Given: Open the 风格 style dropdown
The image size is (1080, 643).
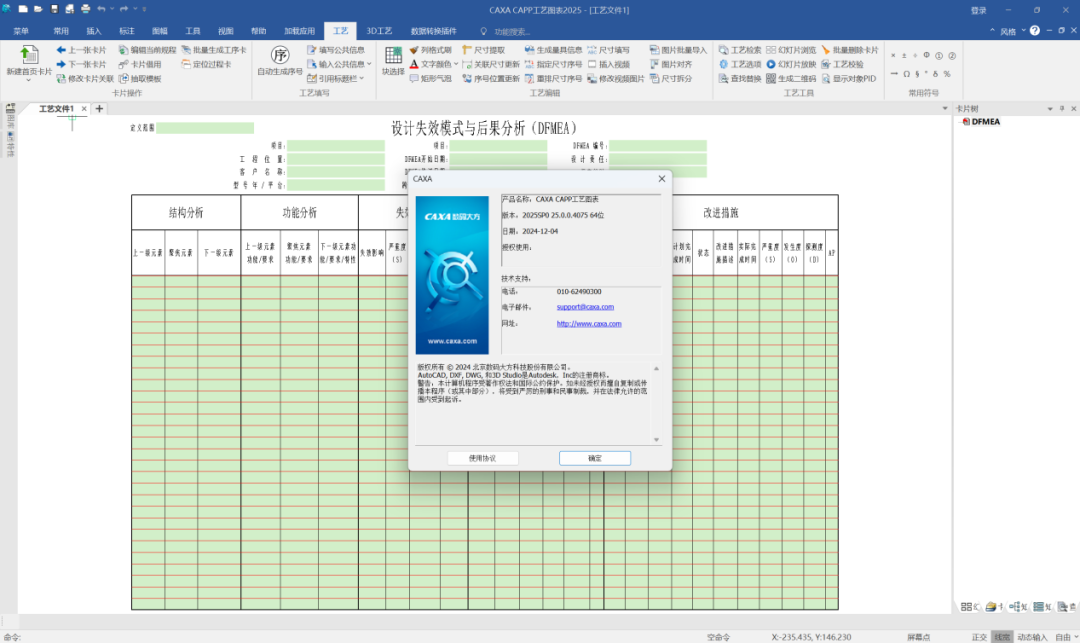Looking at the screenshot, I should 1024,31.
